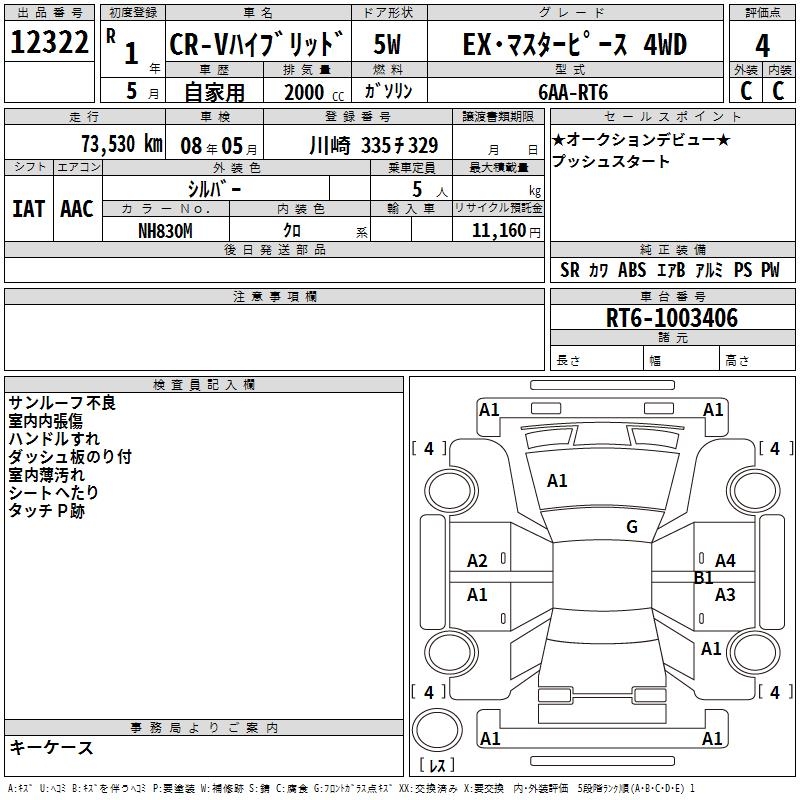The height and width of the screenshot is (800, 800).
Task: Click the "PS" equipment code
Action: (743, 270)
